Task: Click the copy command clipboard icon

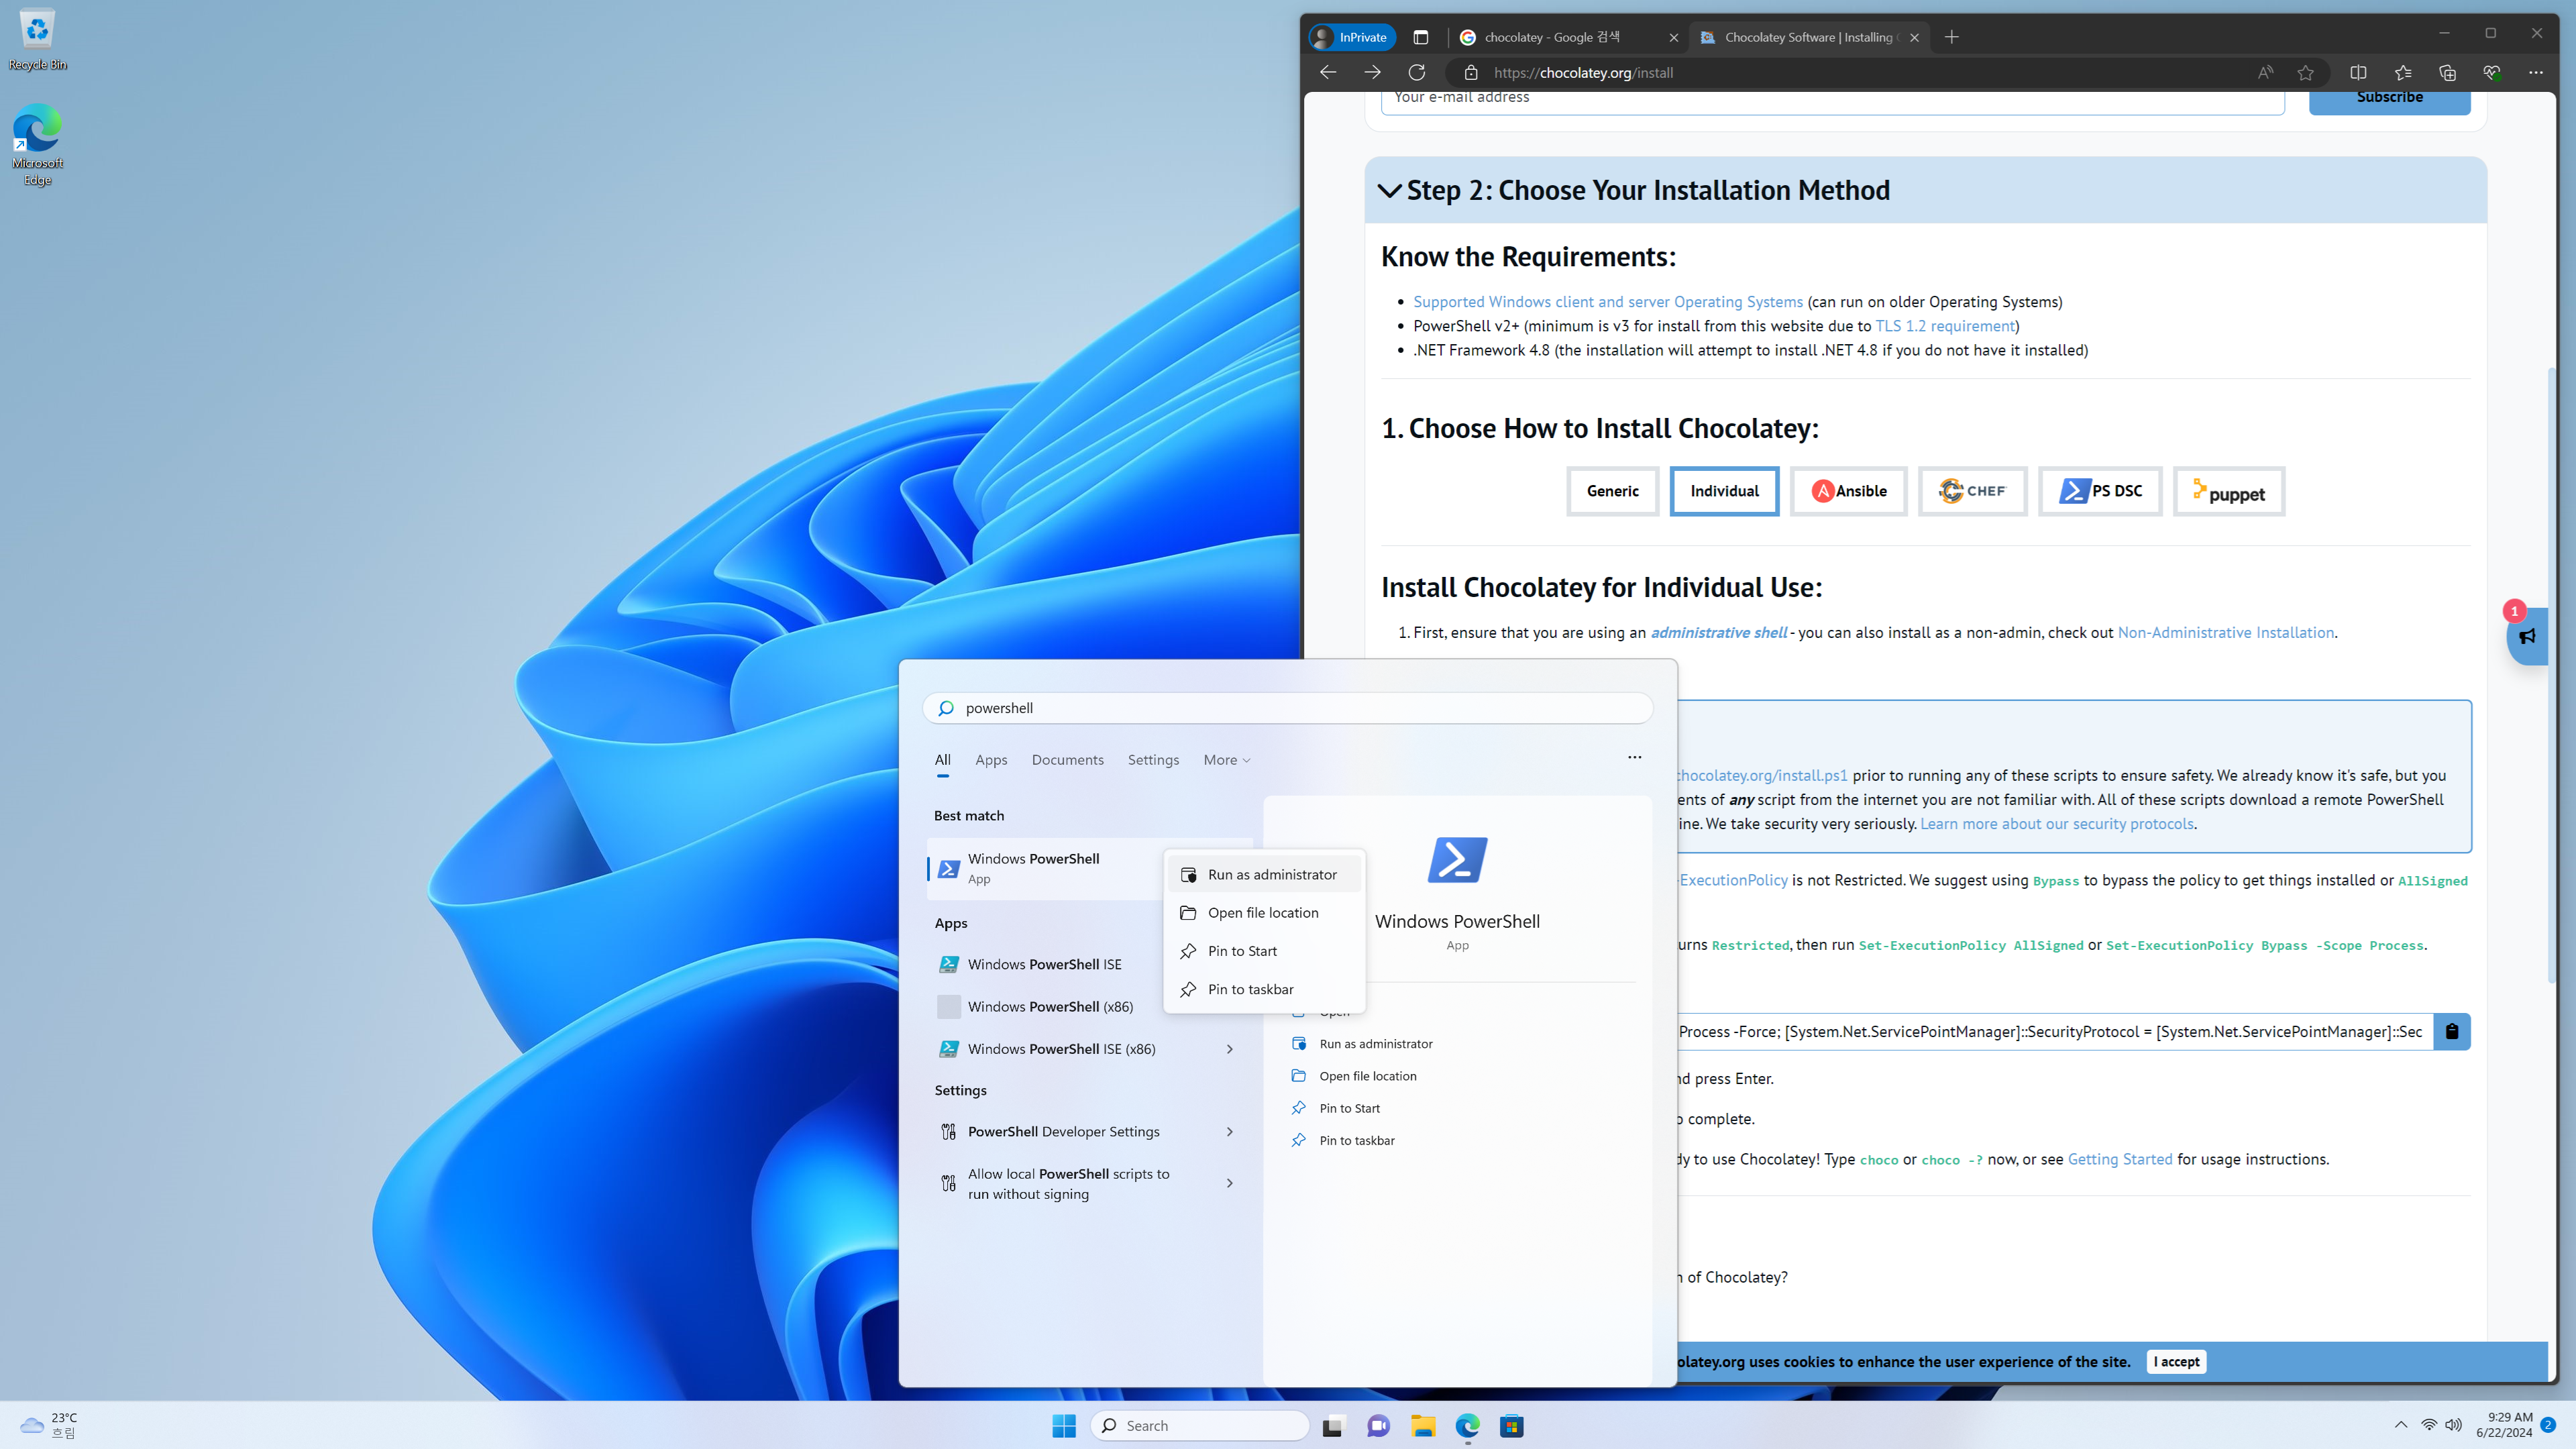Action: (2451, 1031)
